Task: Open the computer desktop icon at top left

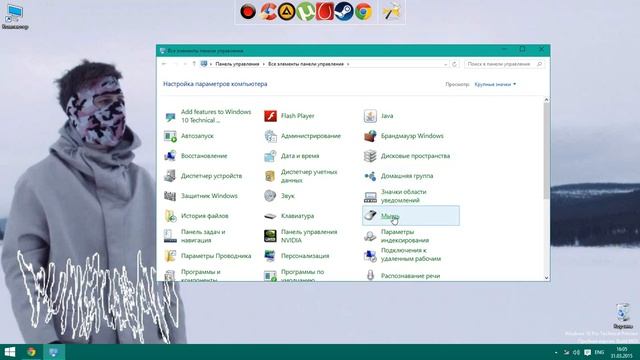Action: (x=15, y=17)
